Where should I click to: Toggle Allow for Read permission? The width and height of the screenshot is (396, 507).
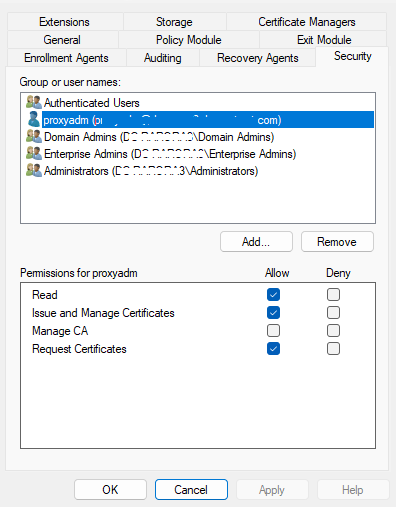click(x=273, y=295)
